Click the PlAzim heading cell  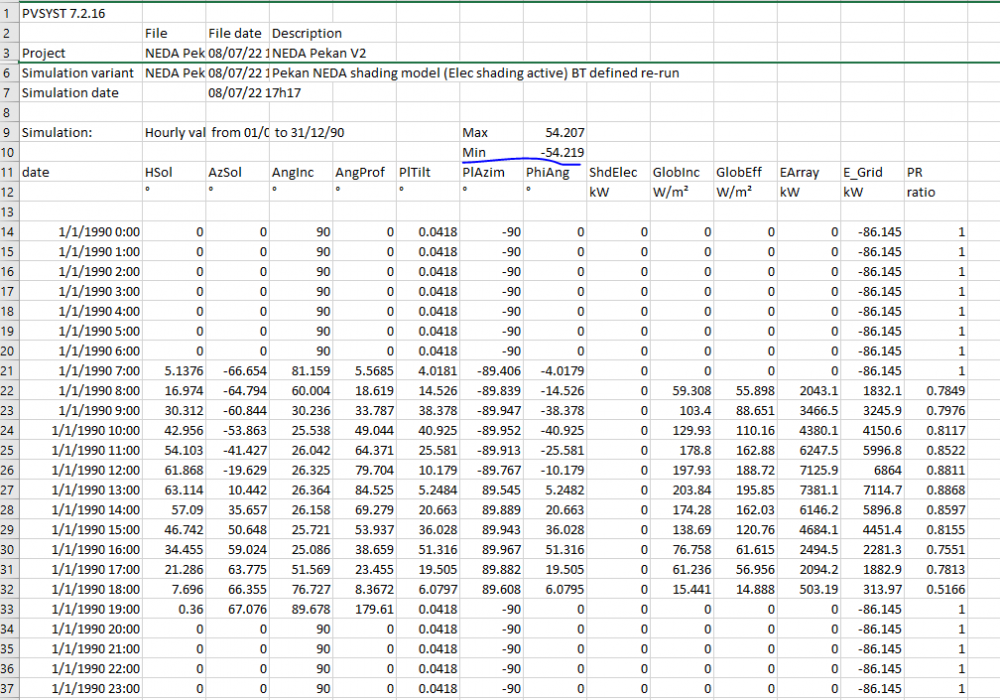click(x=482, y=172)
